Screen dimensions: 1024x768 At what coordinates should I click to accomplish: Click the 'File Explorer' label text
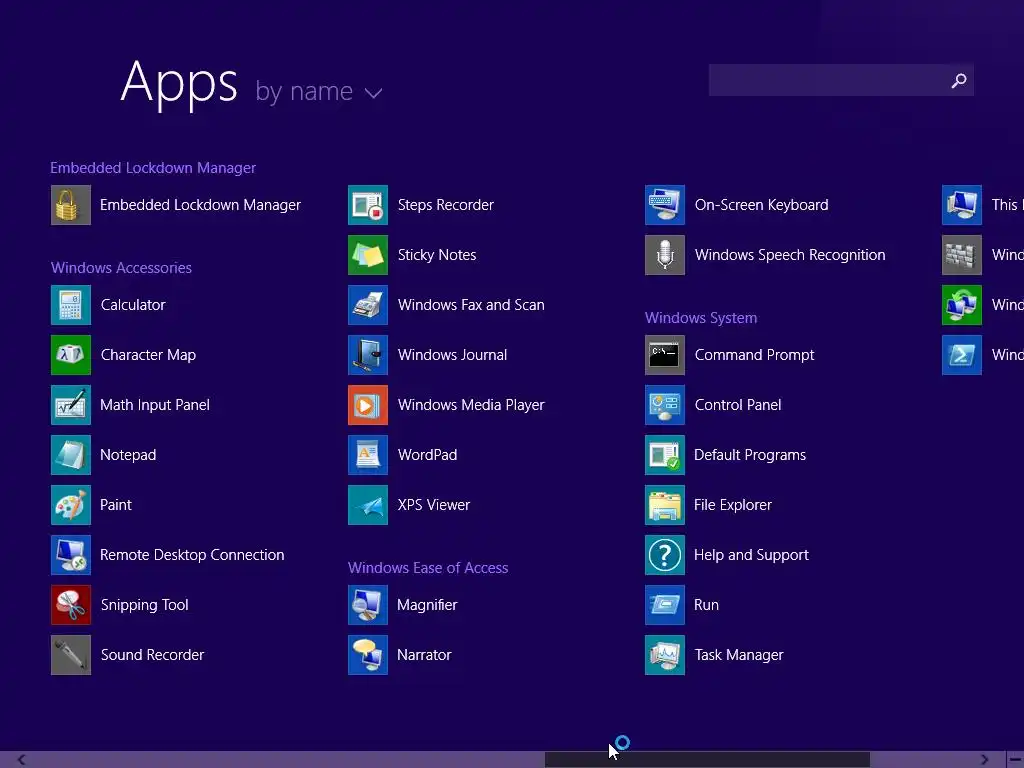point(733,505)
